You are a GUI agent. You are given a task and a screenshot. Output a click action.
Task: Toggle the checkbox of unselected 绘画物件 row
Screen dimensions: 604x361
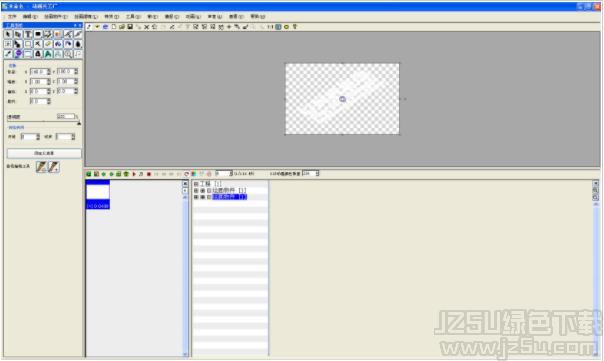tap(209, 191)
